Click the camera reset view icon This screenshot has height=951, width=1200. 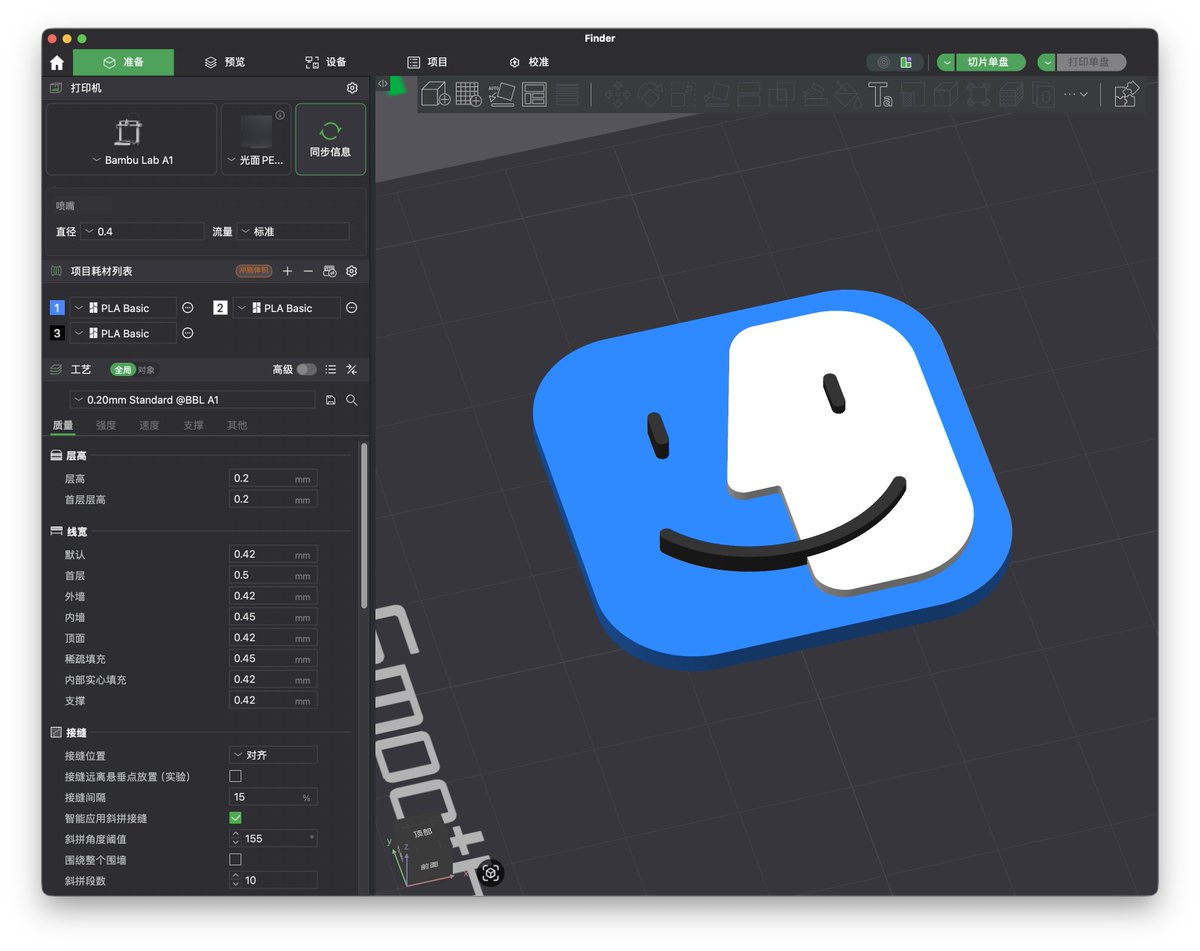[491, 873]
